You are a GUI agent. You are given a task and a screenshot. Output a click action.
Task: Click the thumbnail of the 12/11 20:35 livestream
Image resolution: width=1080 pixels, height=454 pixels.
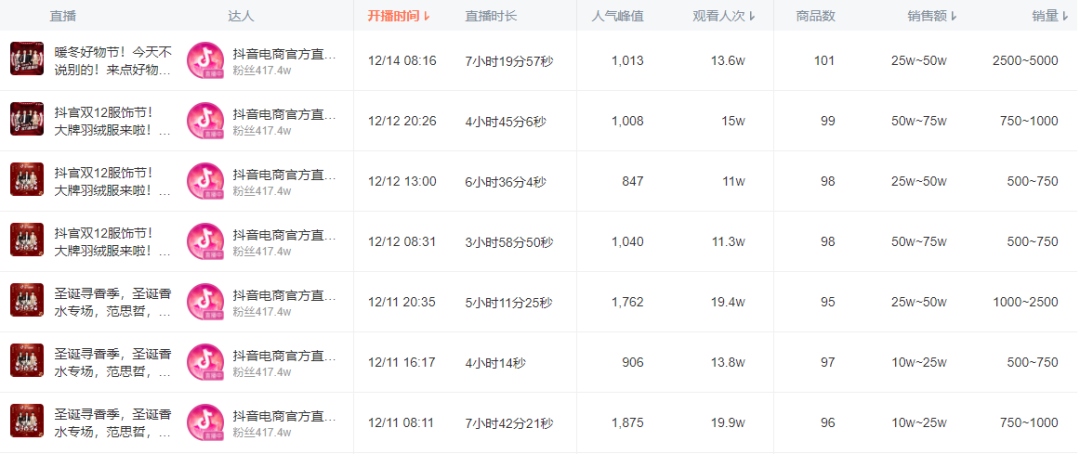click(x=27, y=301)
